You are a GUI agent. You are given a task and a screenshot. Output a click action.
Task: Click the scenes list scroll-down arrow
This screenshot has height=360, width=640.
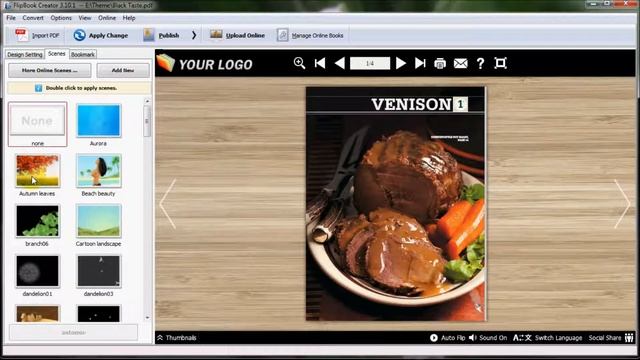[x=147, y=318]
